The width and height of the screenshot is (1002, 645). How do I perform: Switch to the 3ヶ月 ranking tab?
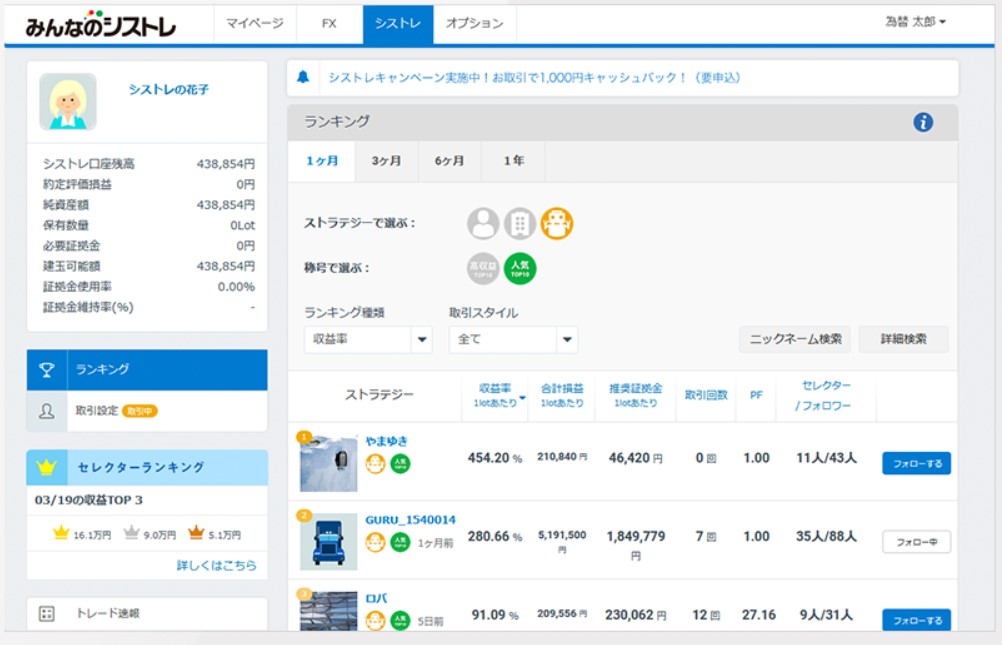386,161
